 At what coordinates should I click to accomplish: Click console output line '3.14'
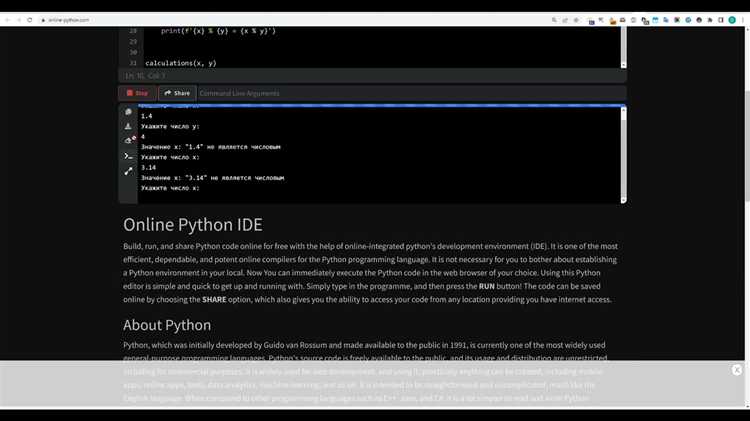pyautogui.click(x=148, y=167)
